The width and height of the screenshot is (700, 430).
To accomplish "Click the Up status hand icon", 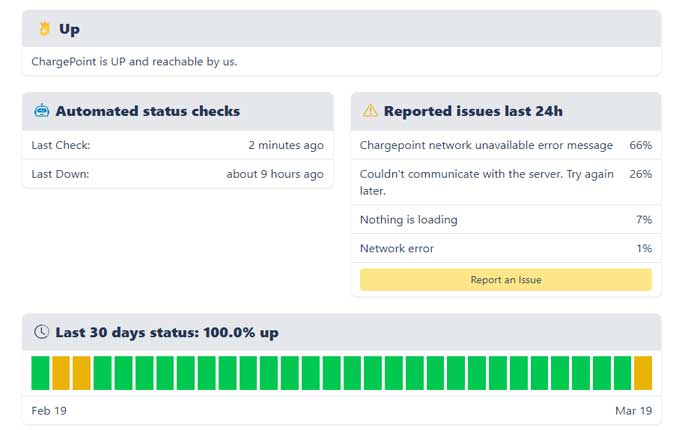I will click(x=43, y=29).
